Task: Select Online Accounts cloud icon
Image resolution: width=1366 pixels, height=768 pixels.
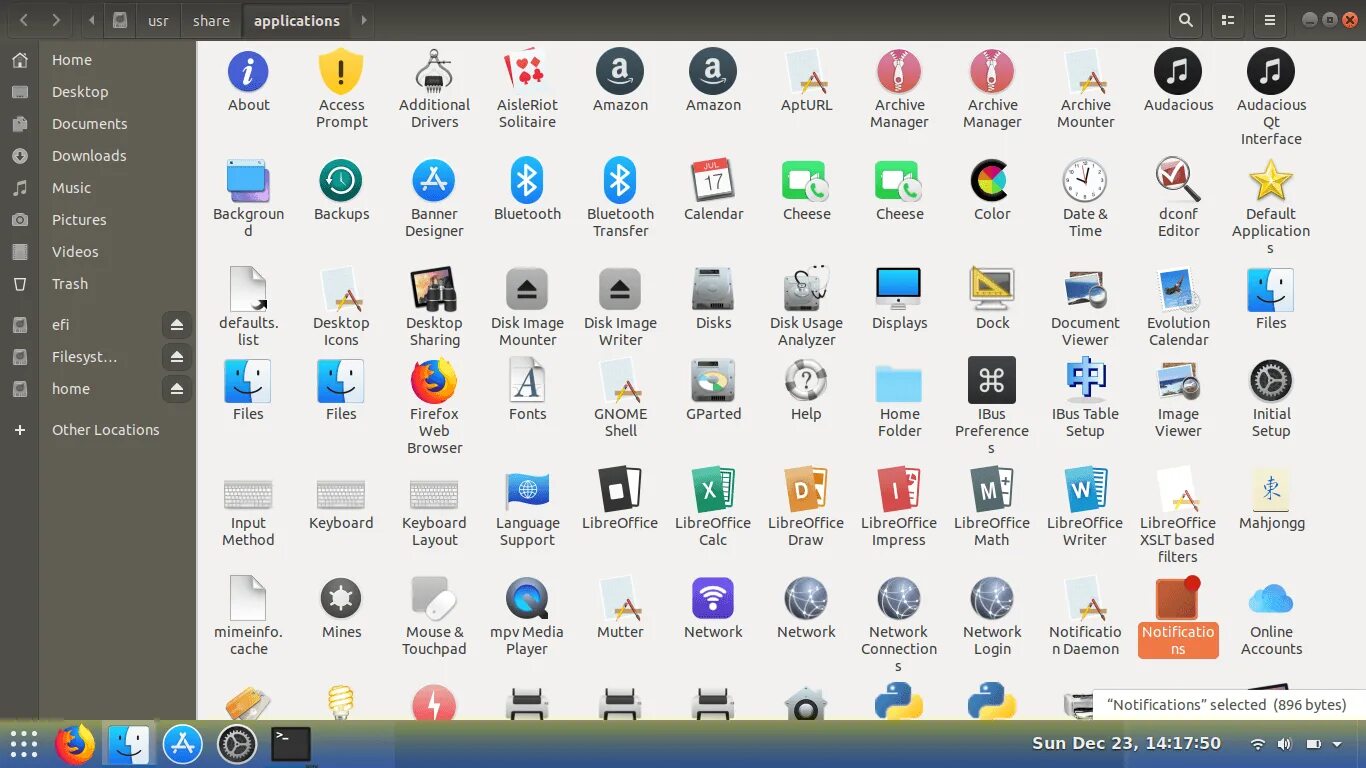Action: coord(1271,599)
